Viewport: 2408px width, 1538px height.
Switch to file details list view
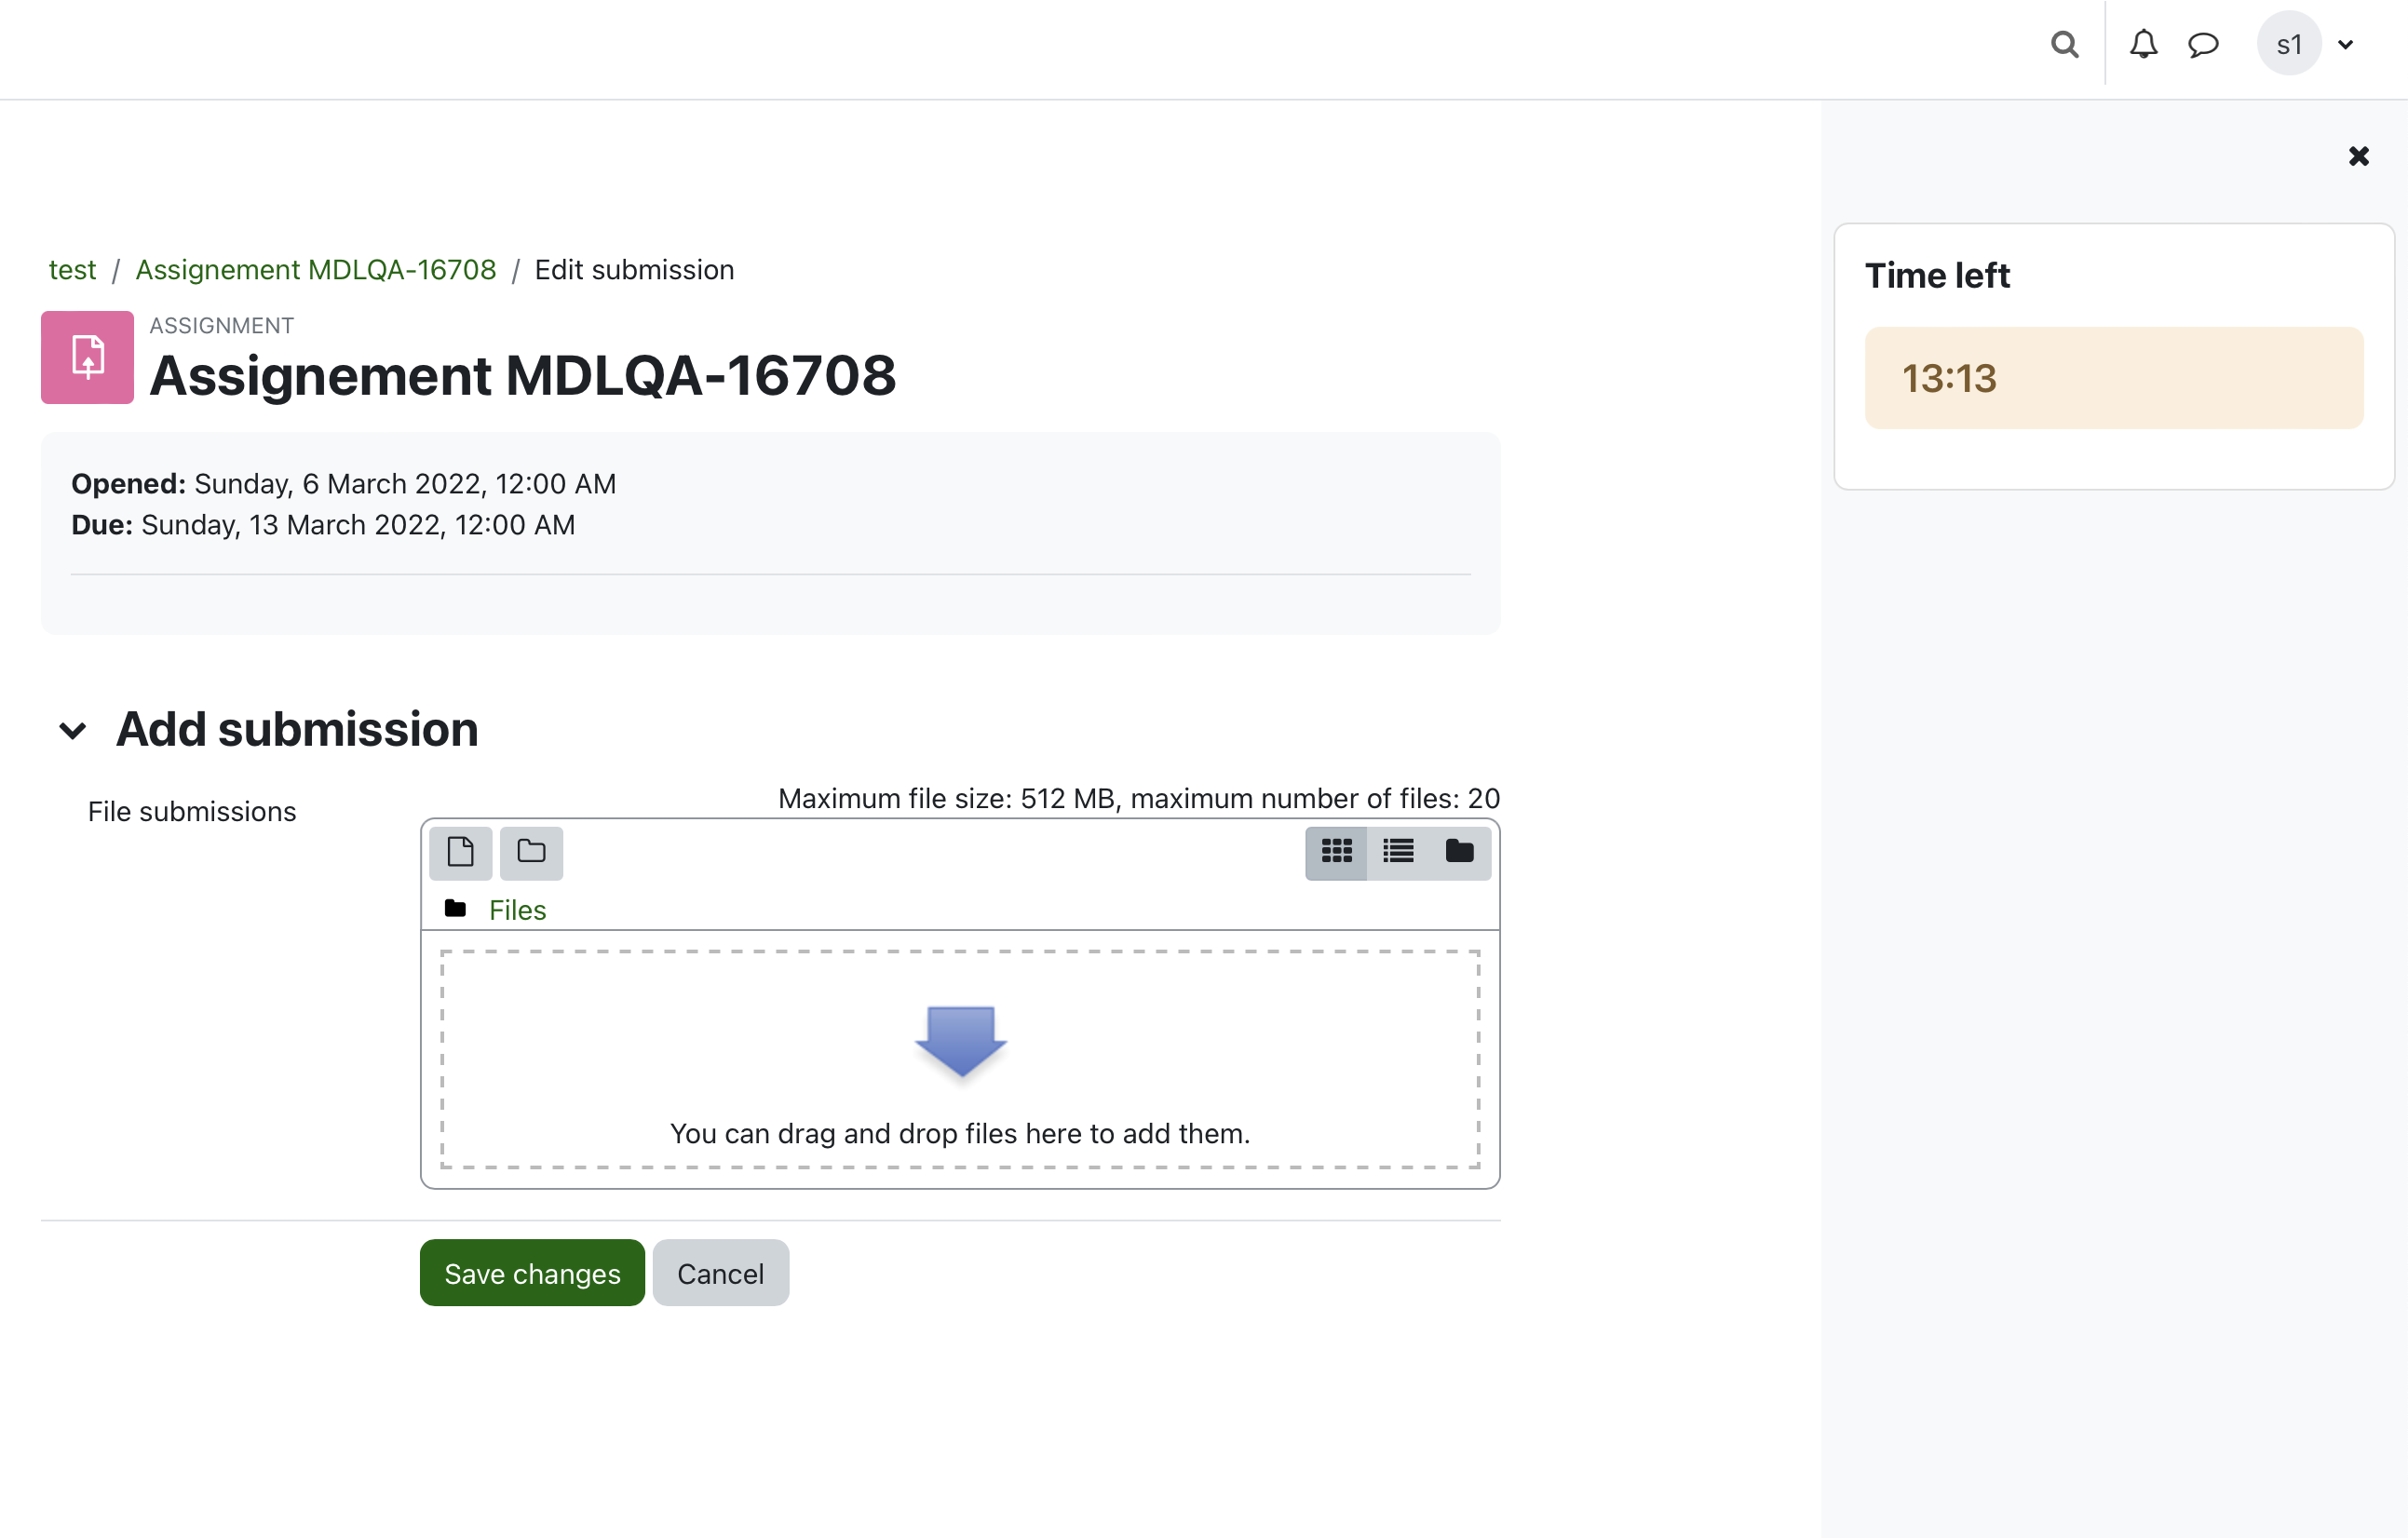(1397, 852)
